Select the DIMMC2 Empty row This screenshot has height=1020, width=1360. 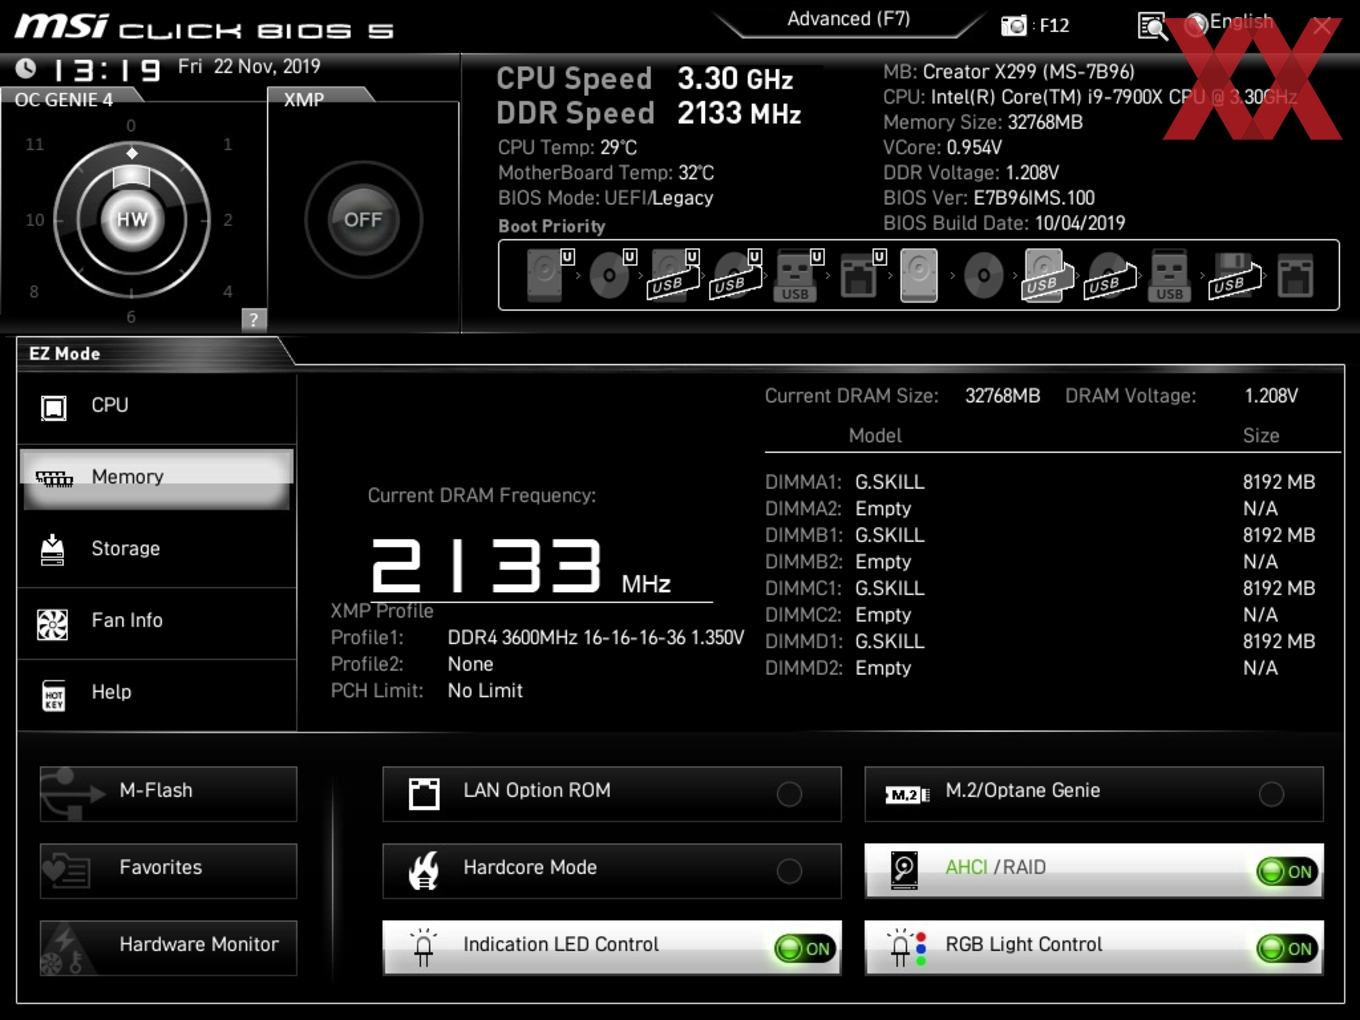click(1040, 615)
